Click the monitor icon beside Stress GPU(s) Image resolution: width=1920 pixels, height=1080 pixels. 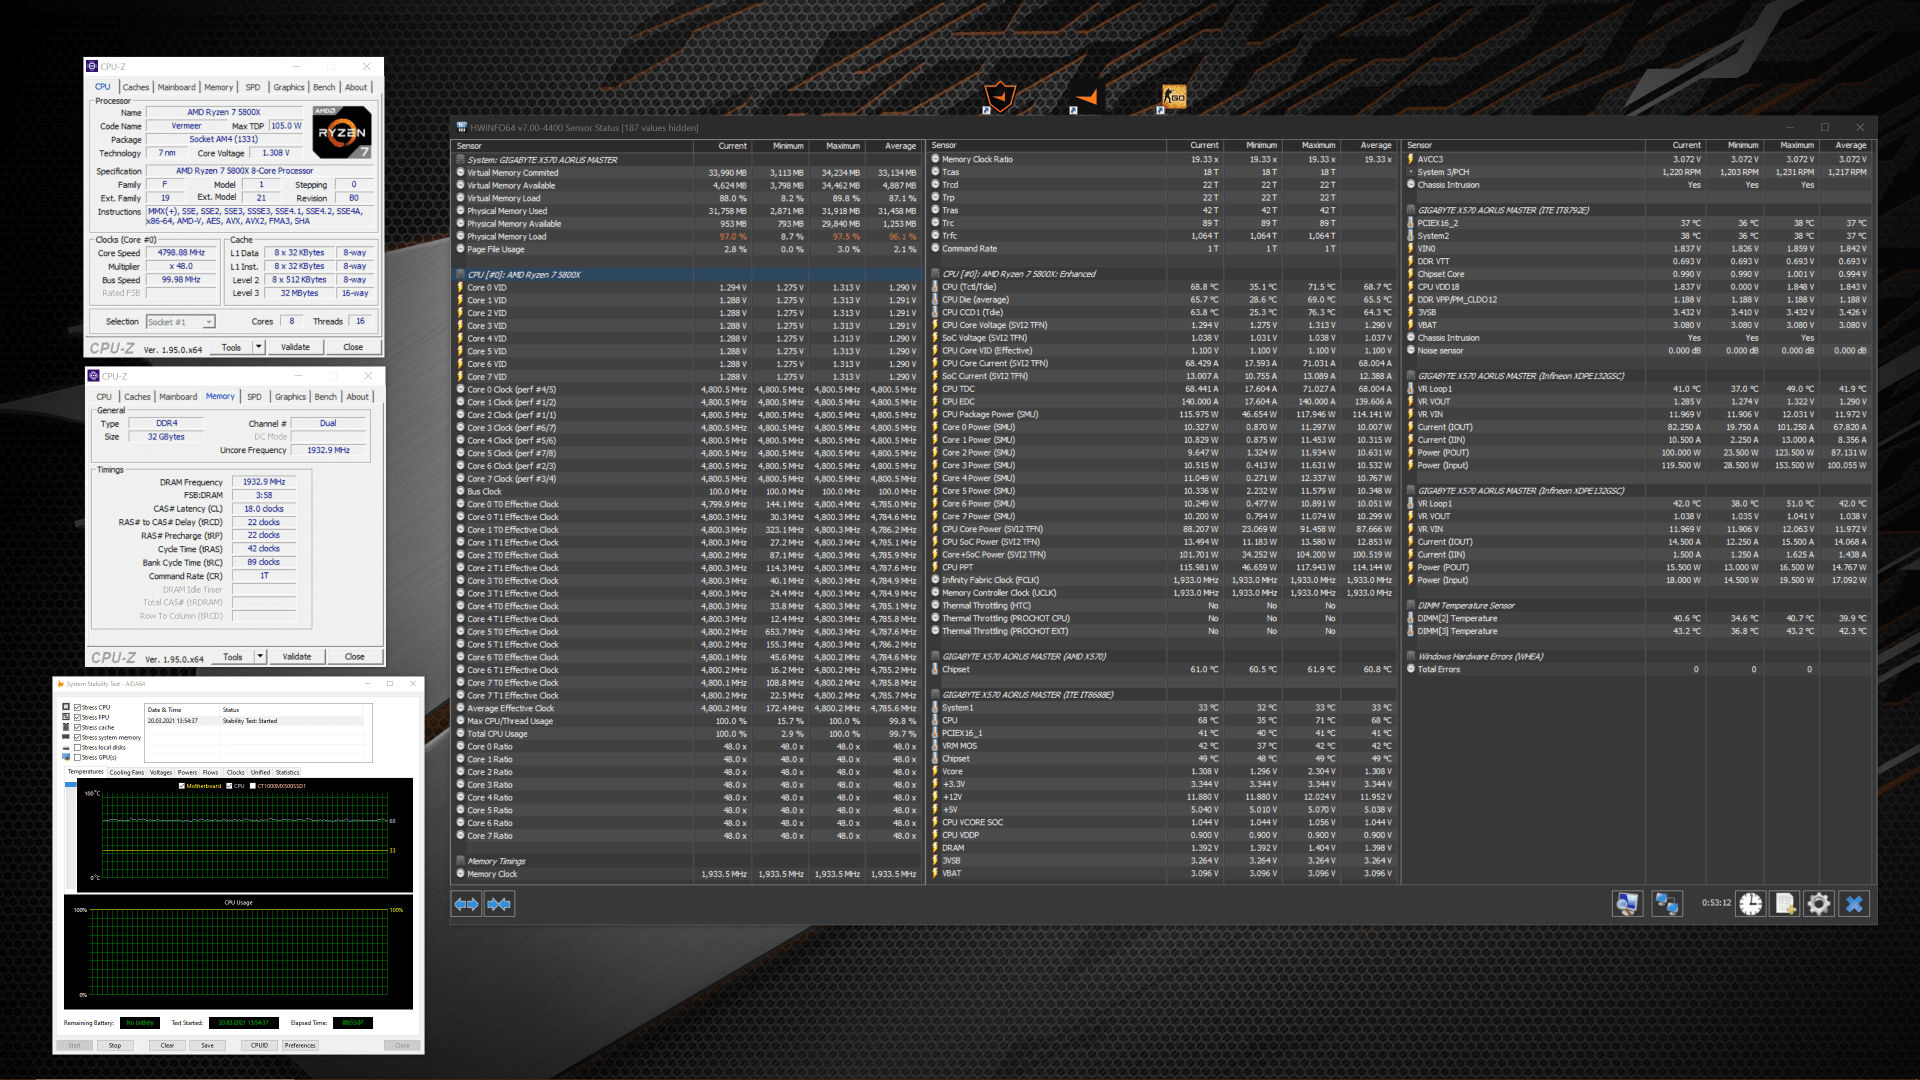pyautogui.click(x=66, y=757)
